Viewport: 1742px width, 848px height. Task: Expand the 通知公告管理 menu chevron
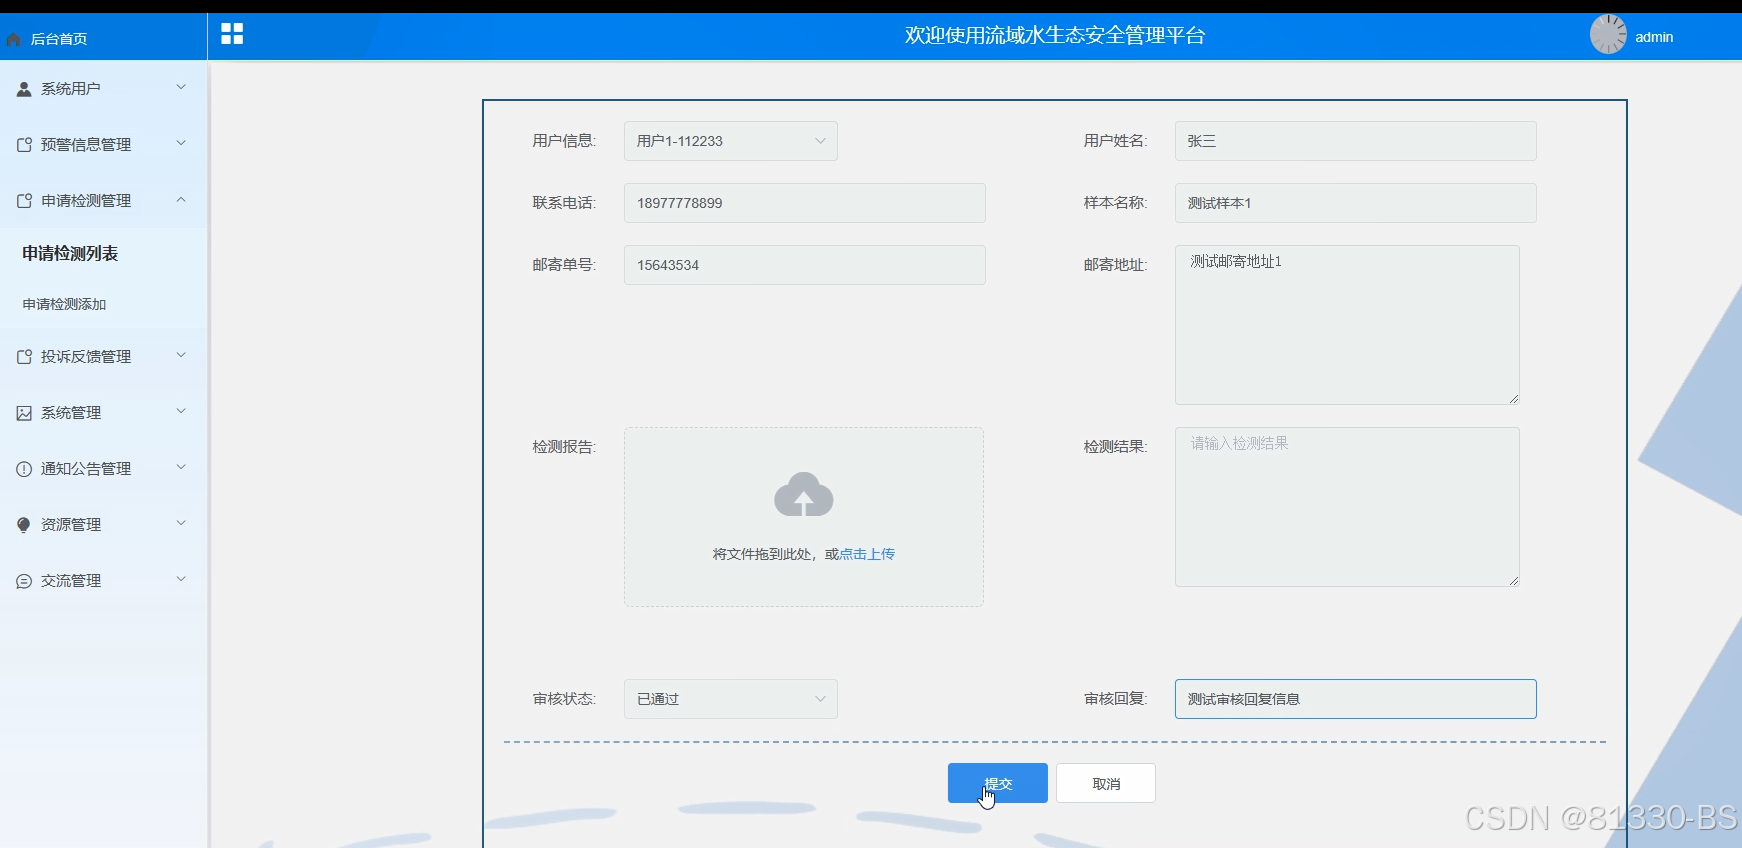[181, 467]
